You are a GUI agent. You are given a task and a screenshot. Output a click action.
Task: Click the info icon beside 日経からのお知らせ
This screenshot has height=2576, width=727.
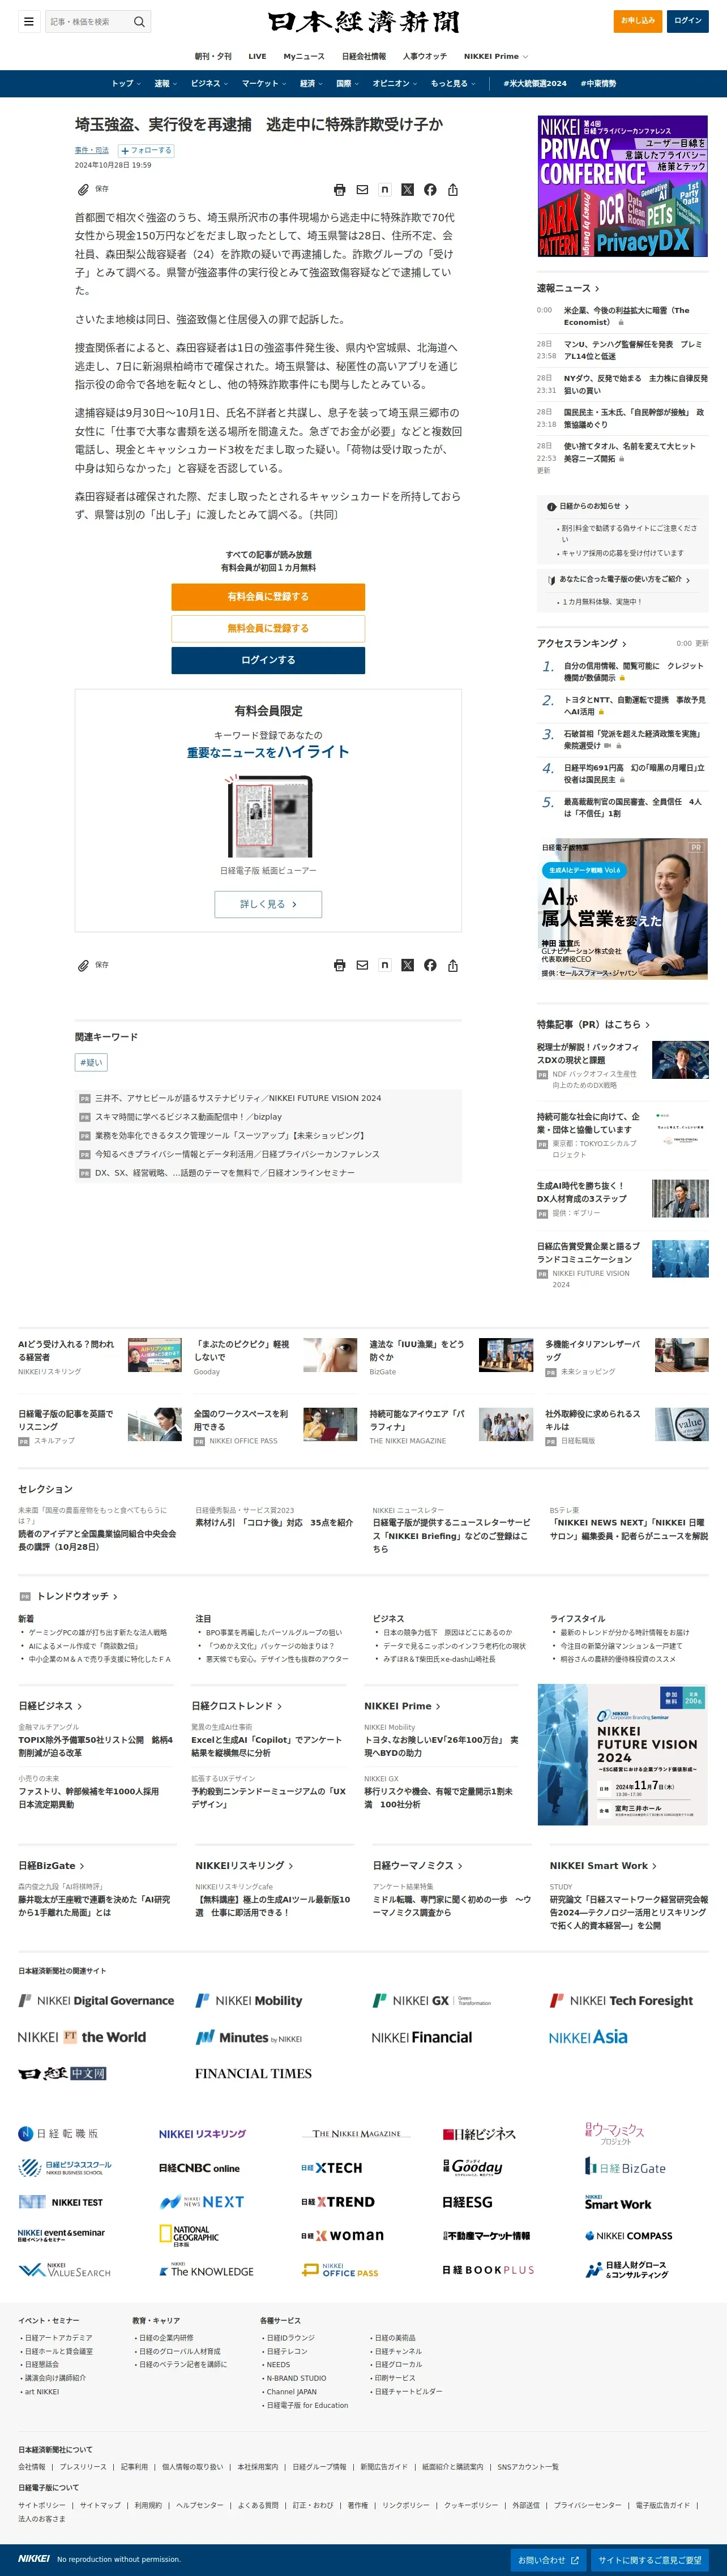pos(551,506)
